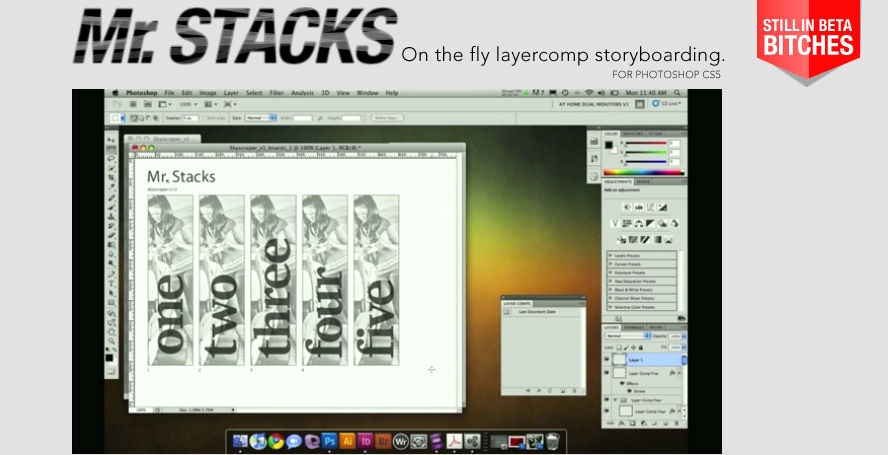Viewport: 888px width, 455px height.
Task: Select the Move tool in the toolbox
Action: tap(111, 139)
